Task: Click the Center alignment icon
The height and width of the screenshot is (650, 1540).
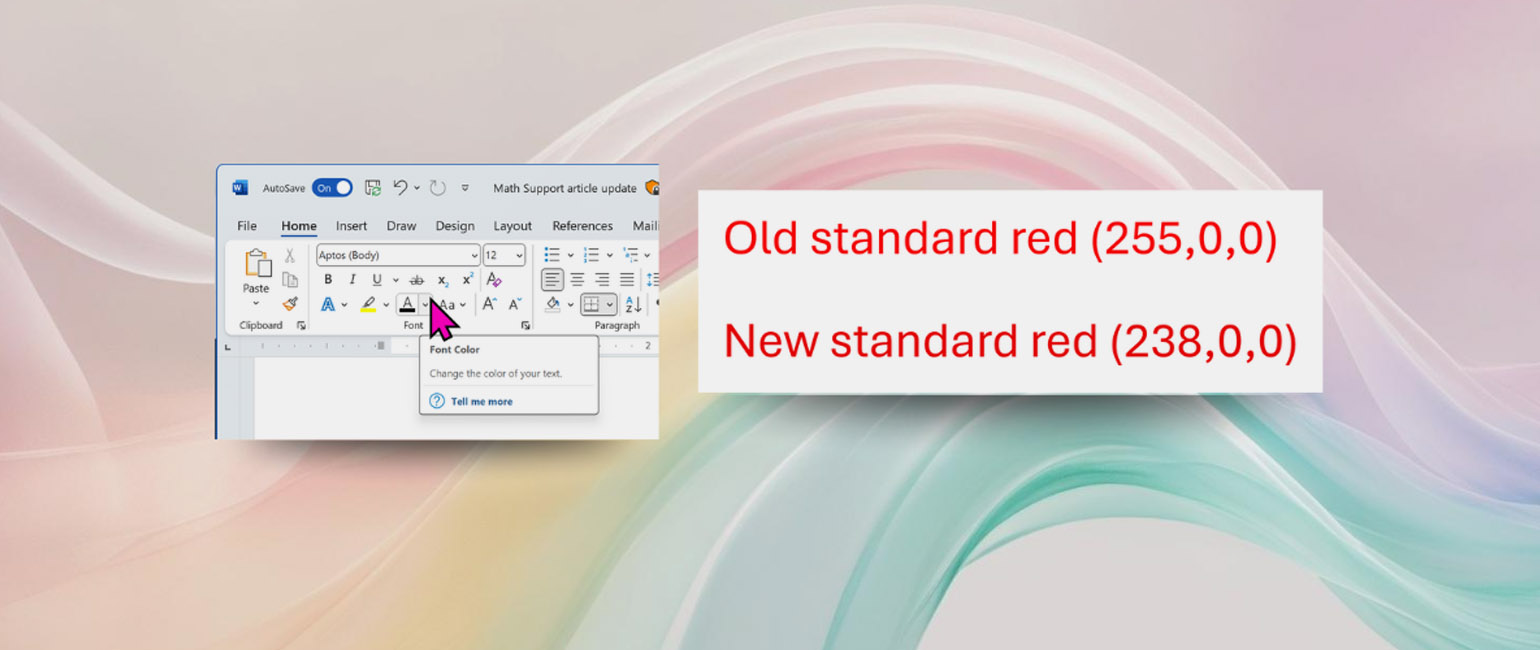Action: pos(577,280)
